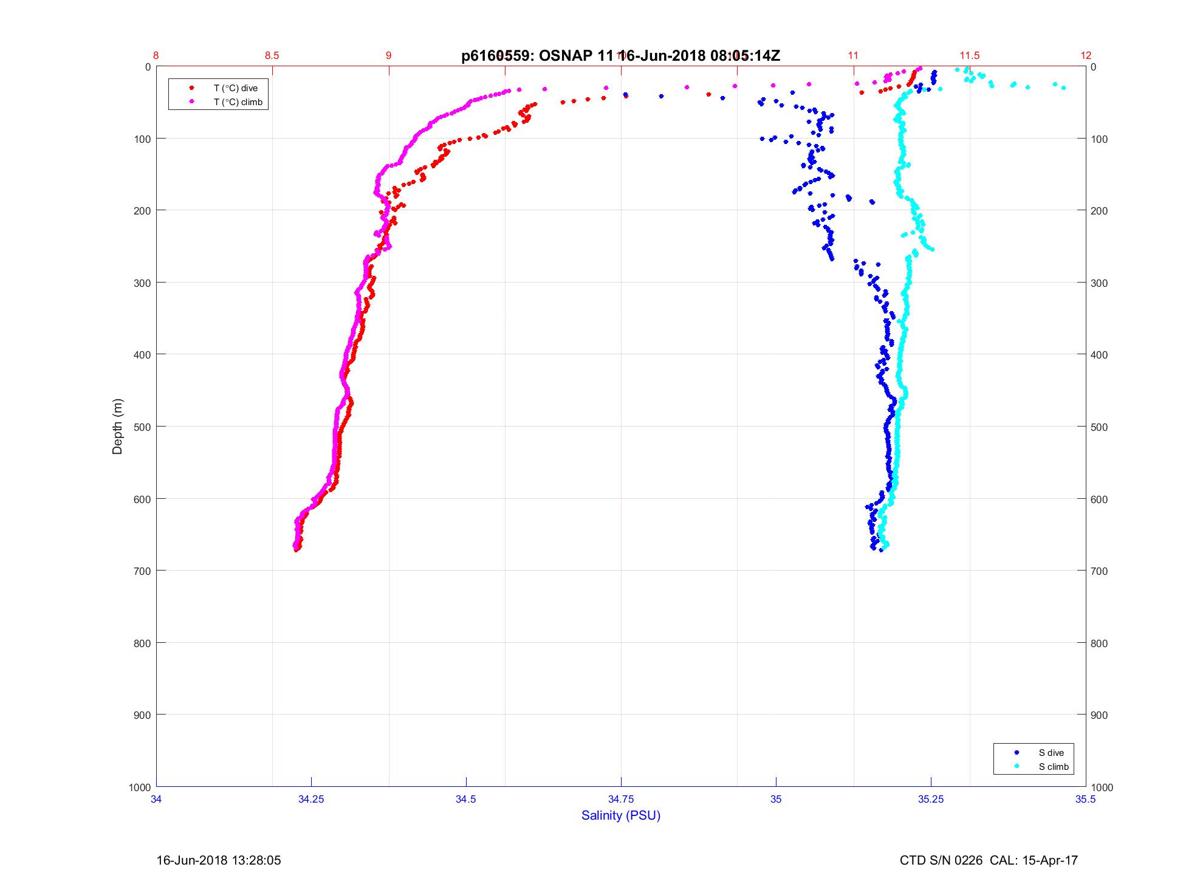Click red temperature tick label 12

point(1086,55)
